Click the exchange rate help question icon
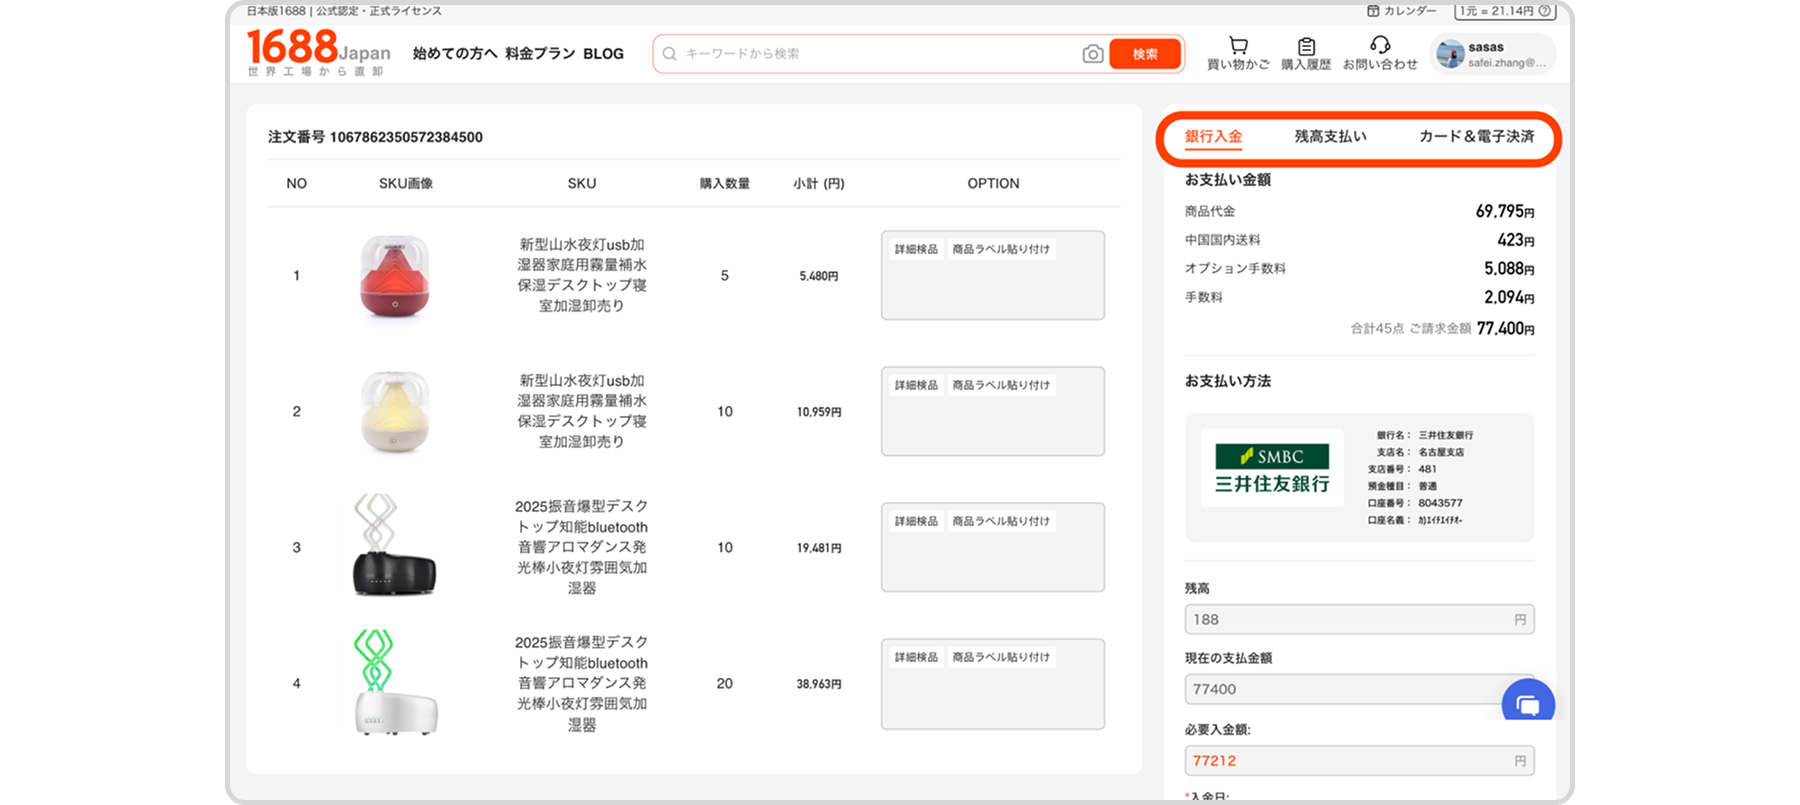This screenshot has height=805, width=1800. [x=1545, y=11]
